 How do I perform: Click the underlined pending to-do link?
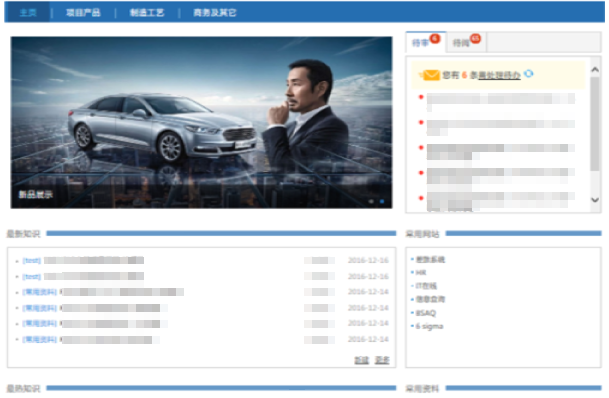pos(499,75)
